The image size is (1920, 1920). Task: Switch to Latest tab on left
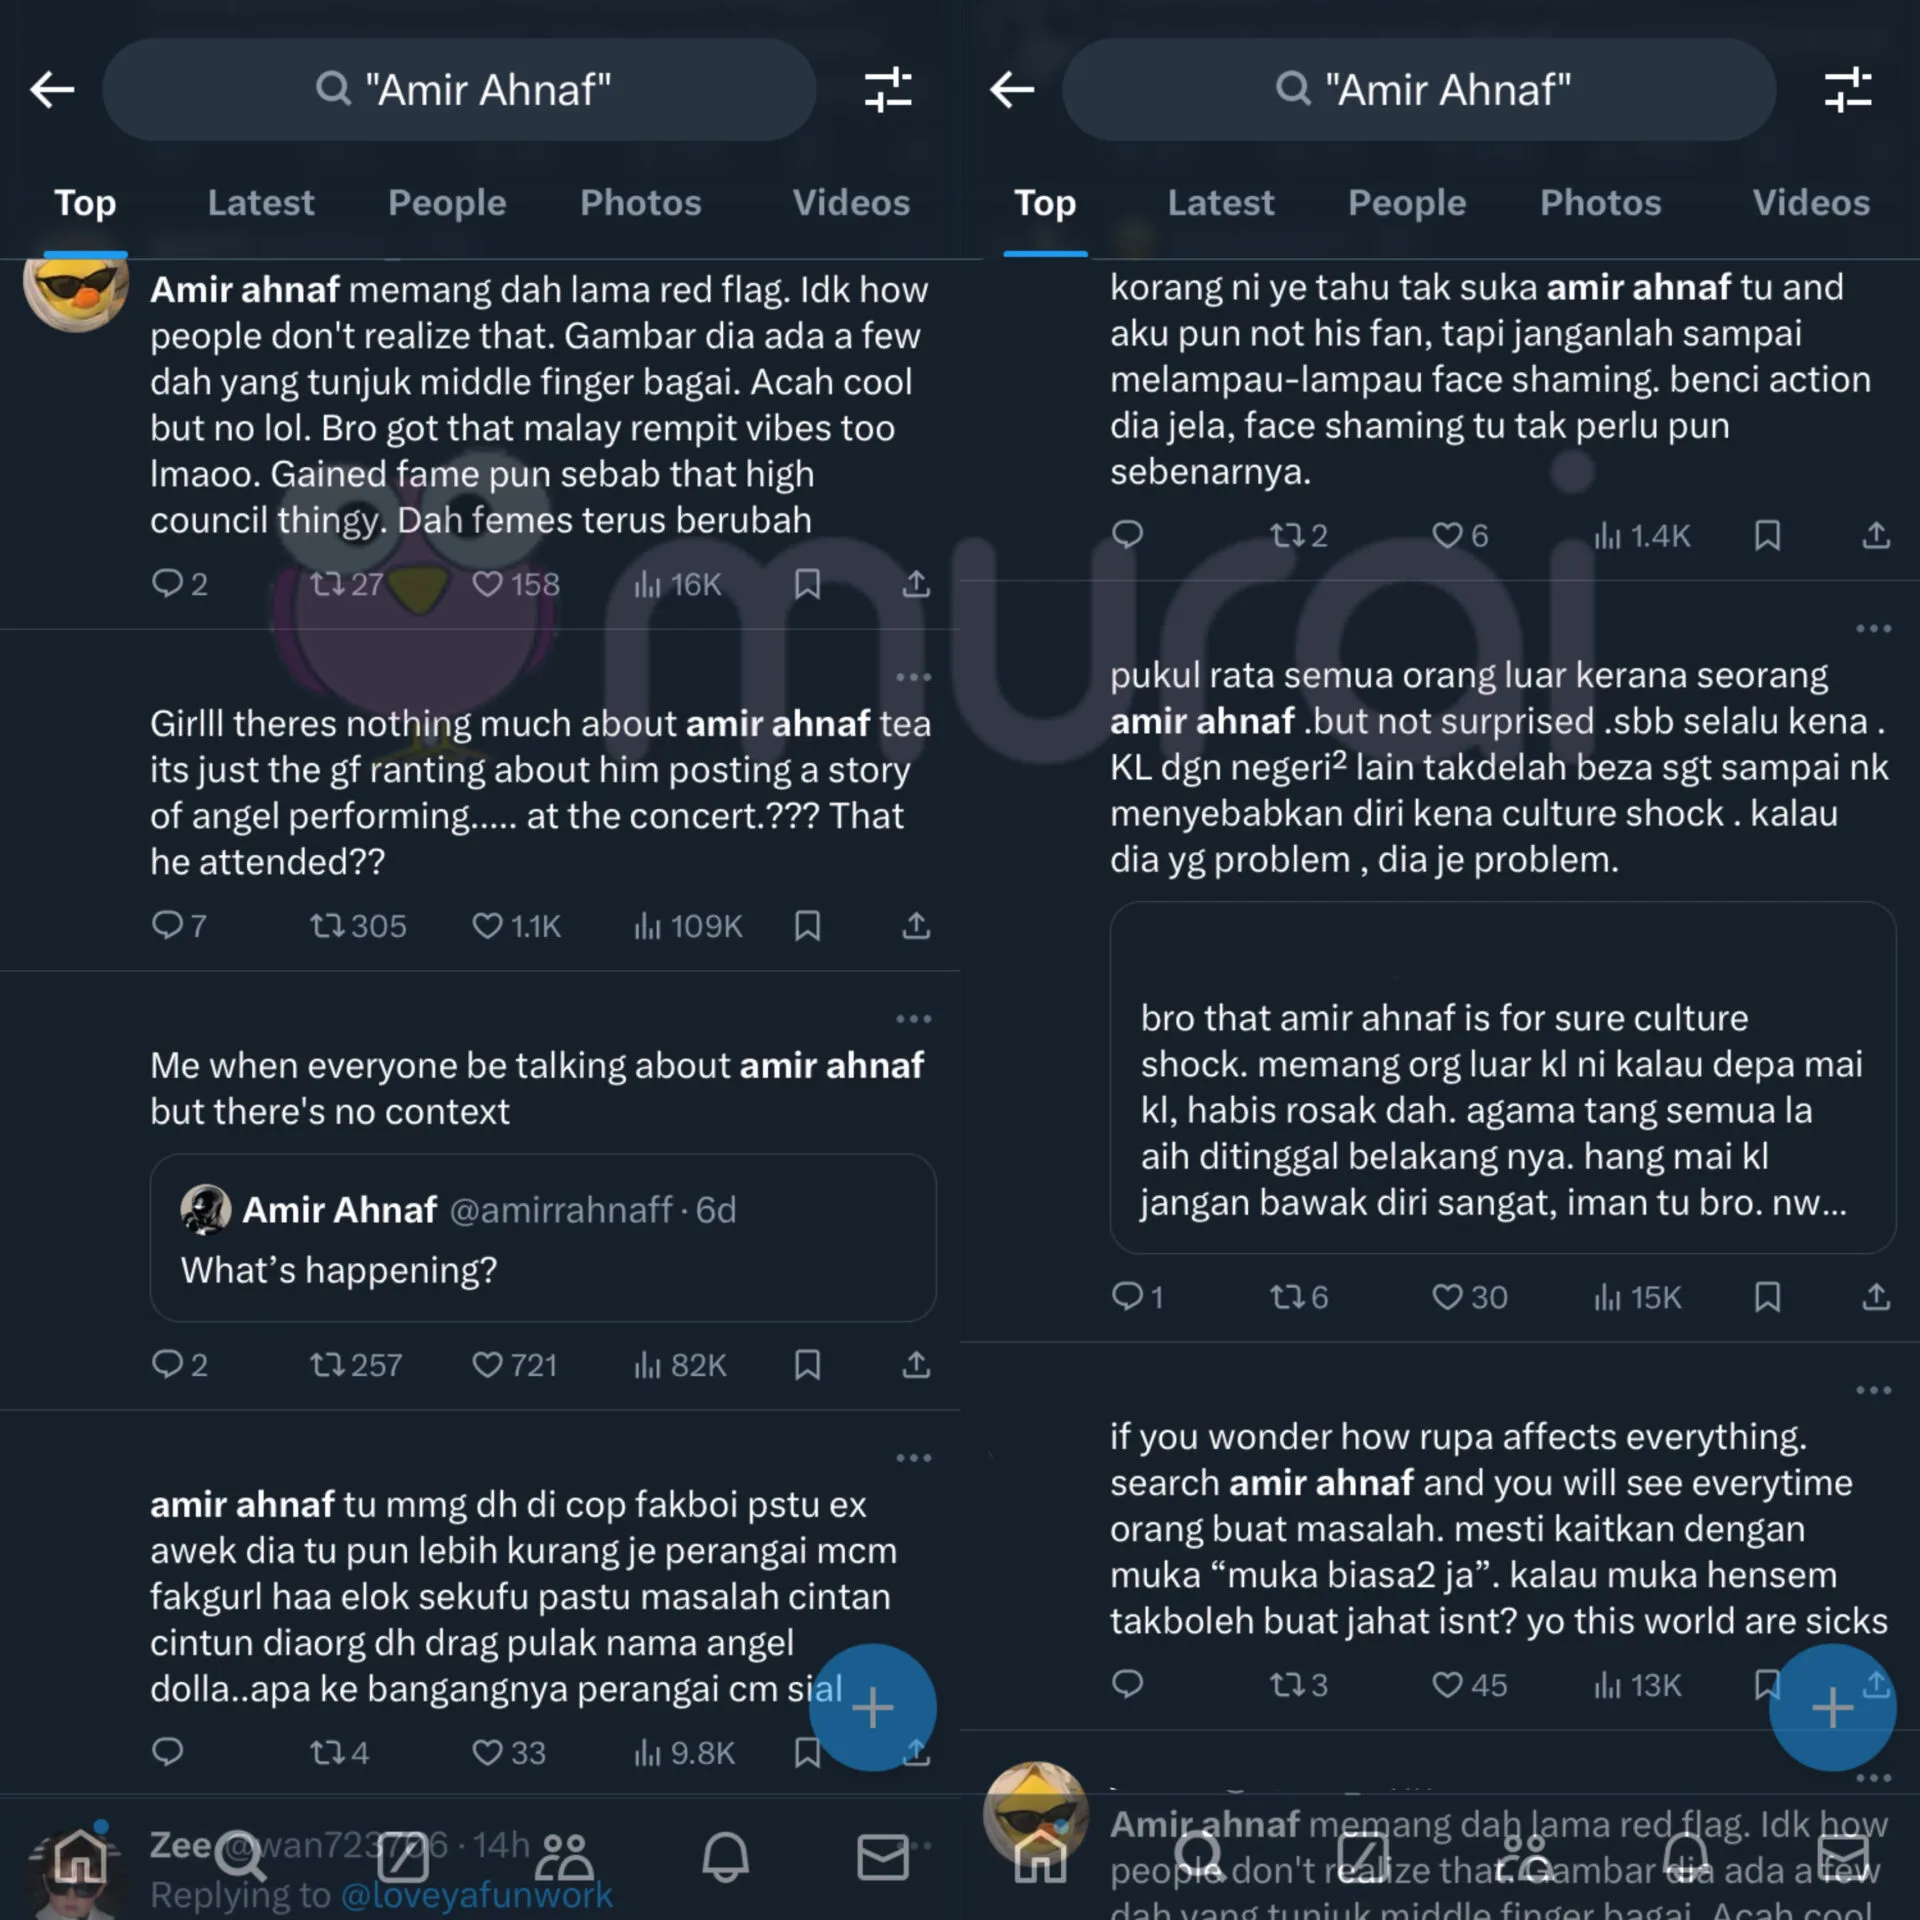pyautogui.click(x=261, y=203)
